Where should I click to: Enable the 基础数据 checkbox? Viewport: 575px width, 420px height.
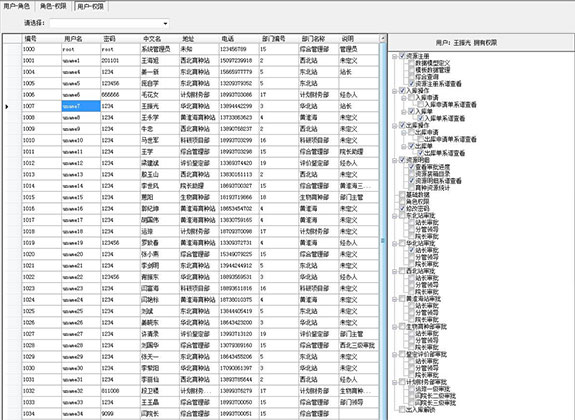click(x=402, y=194)
